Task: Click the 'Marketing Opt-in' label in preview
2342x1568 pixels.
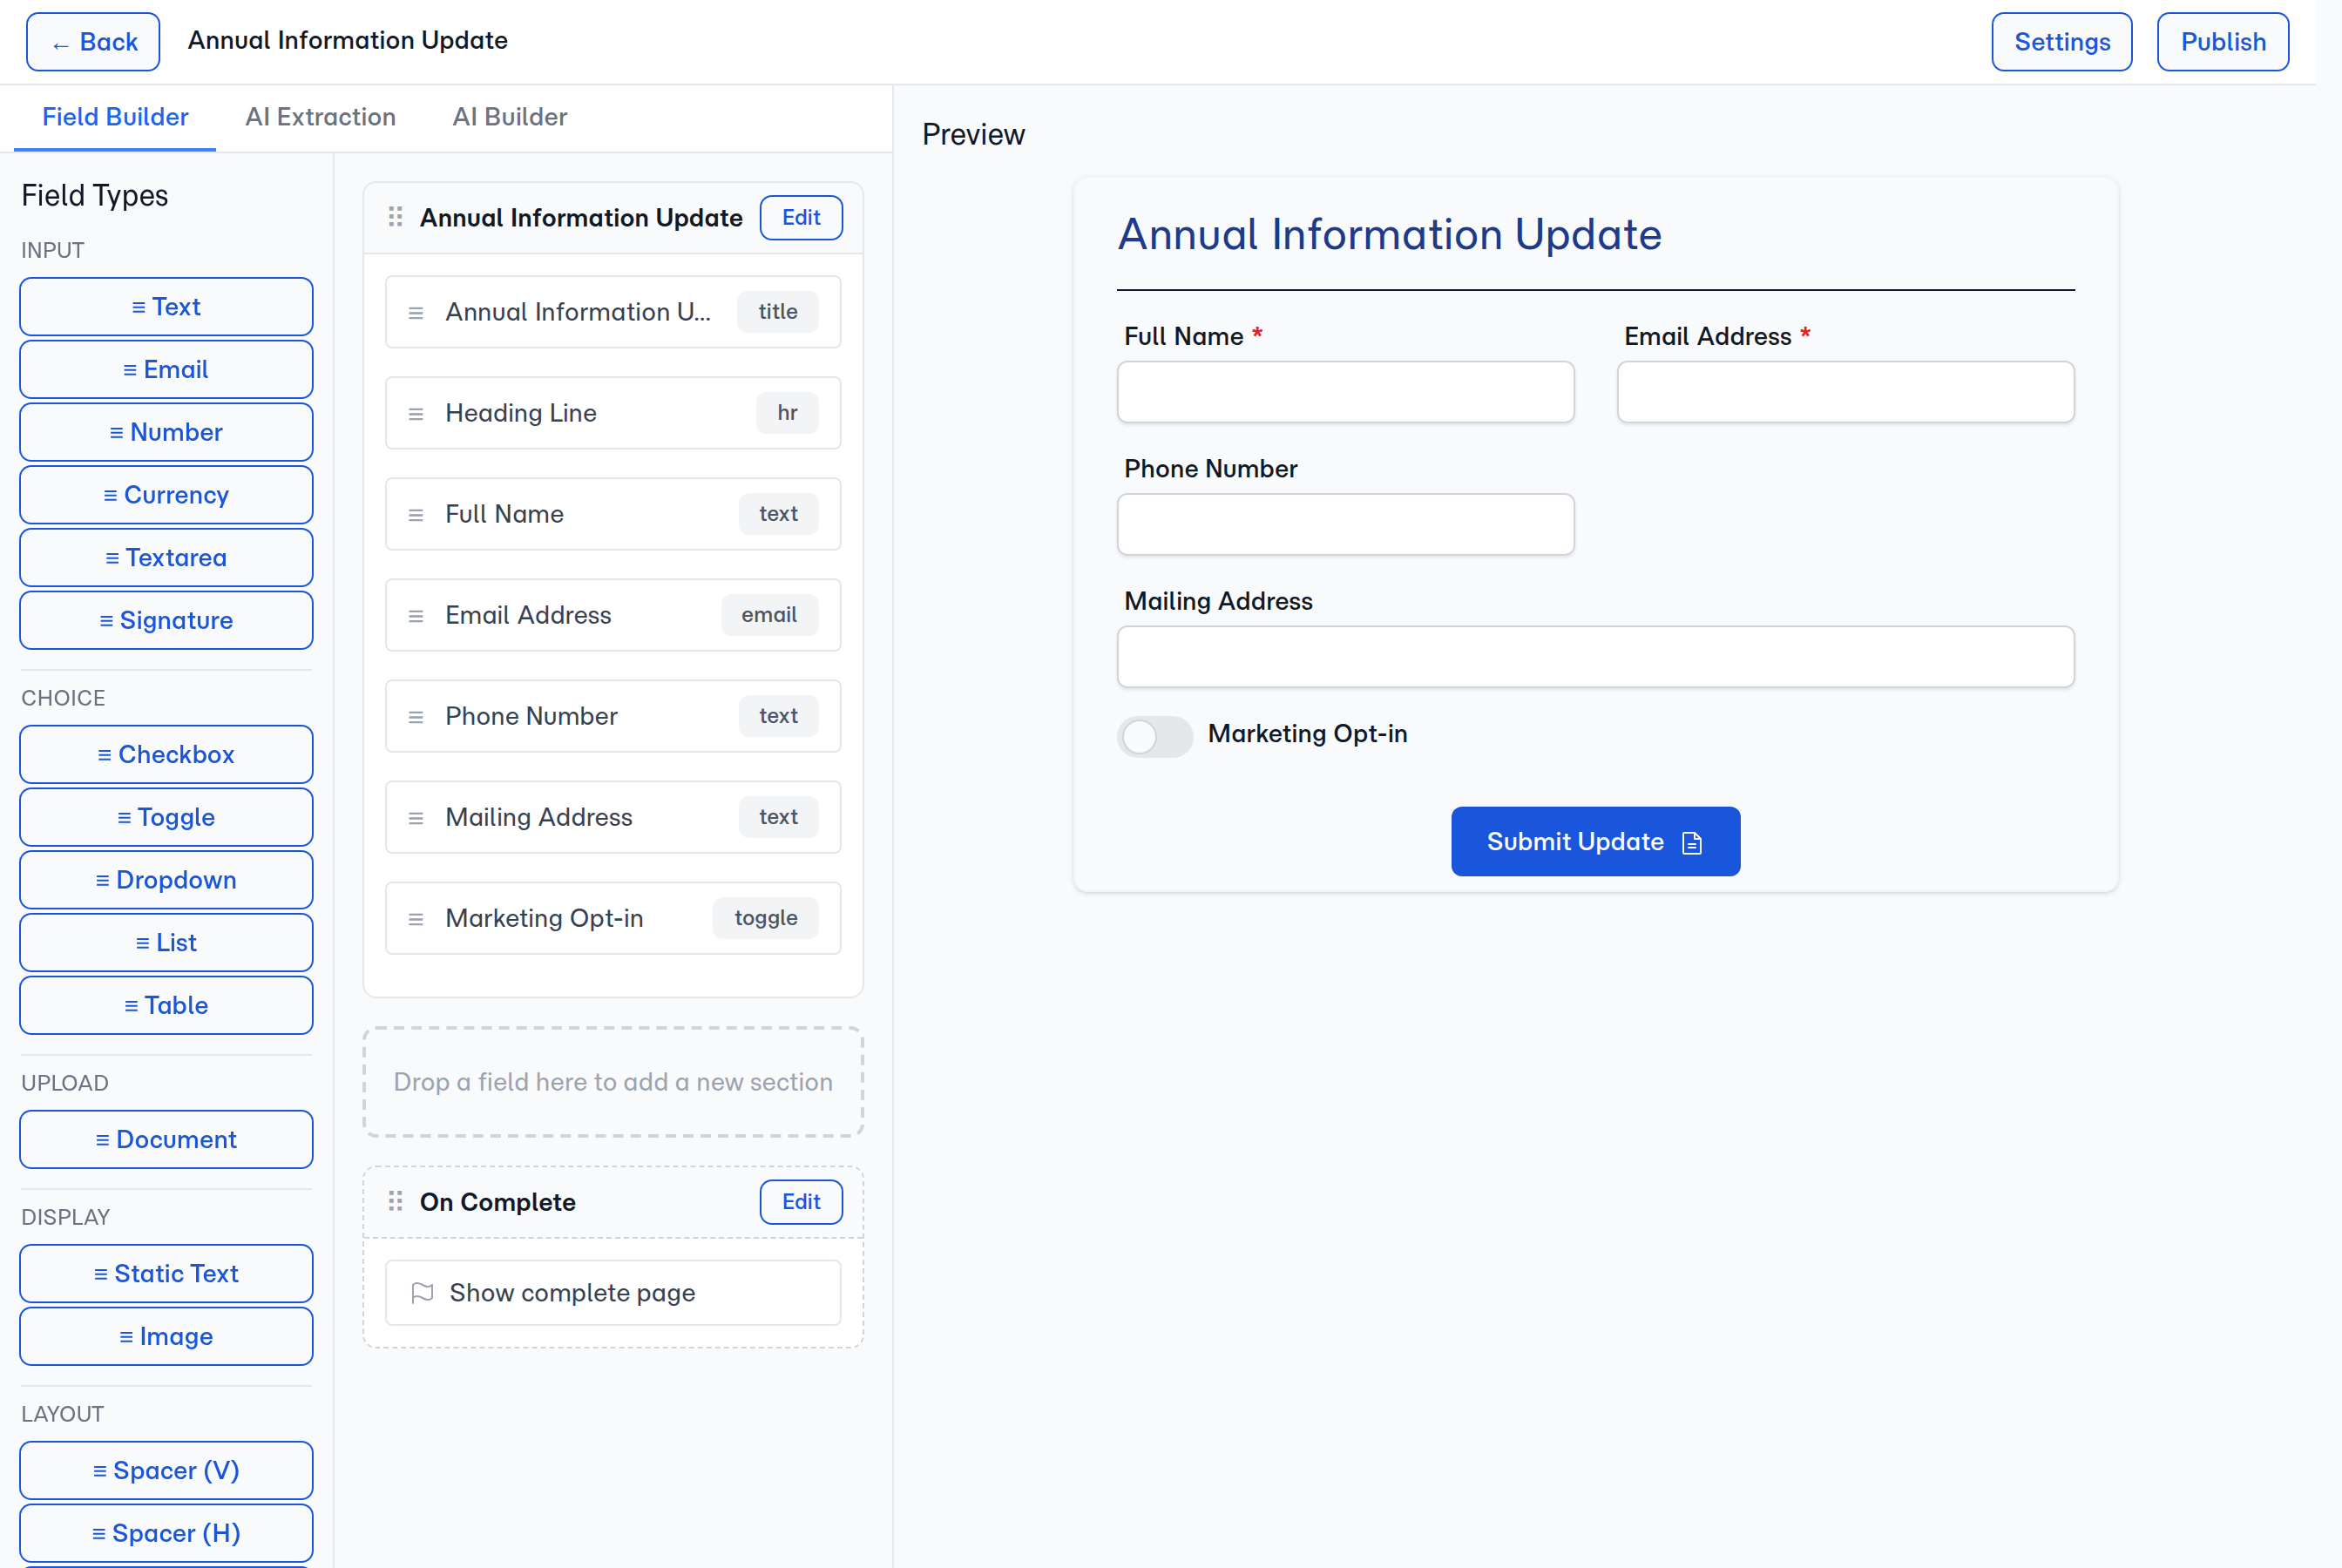Action: tap(1307, 734)
